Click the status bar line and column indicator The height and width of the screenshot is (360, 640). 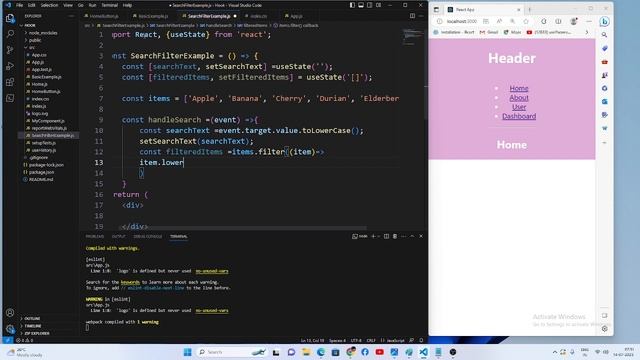click(312, 340)
